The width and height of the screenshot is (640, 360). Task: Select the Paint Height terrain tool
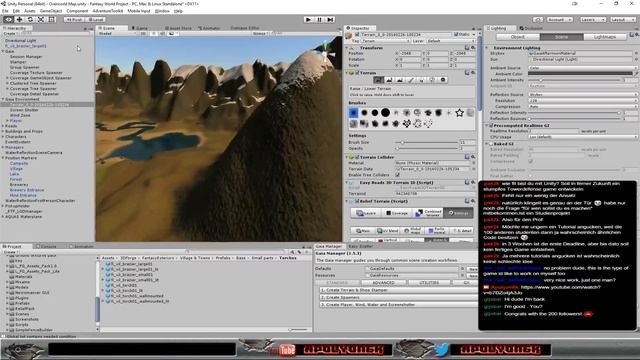(389, 80)
